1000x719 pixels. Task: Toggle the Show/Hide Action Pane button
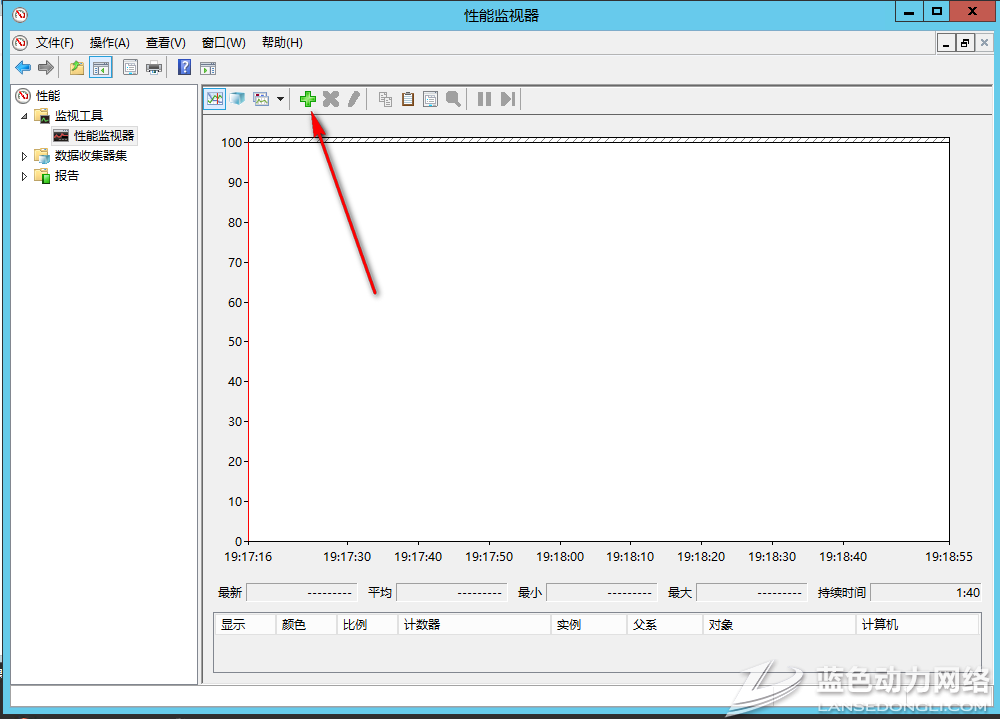(x=208, y=68)
